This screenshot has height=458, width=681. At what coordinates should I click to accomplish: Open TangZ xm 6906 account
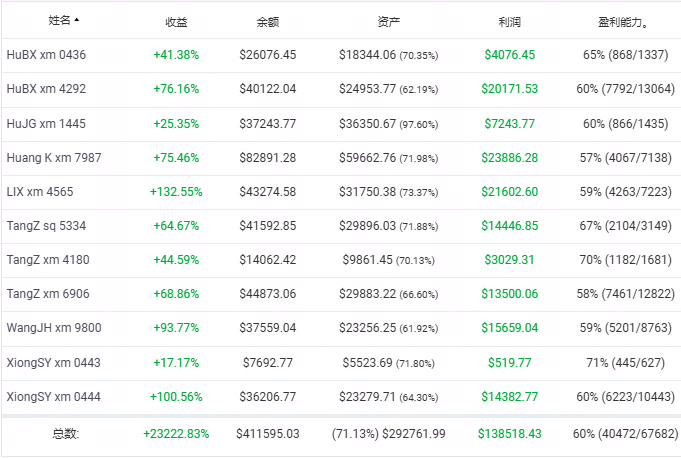click(48, 293)
